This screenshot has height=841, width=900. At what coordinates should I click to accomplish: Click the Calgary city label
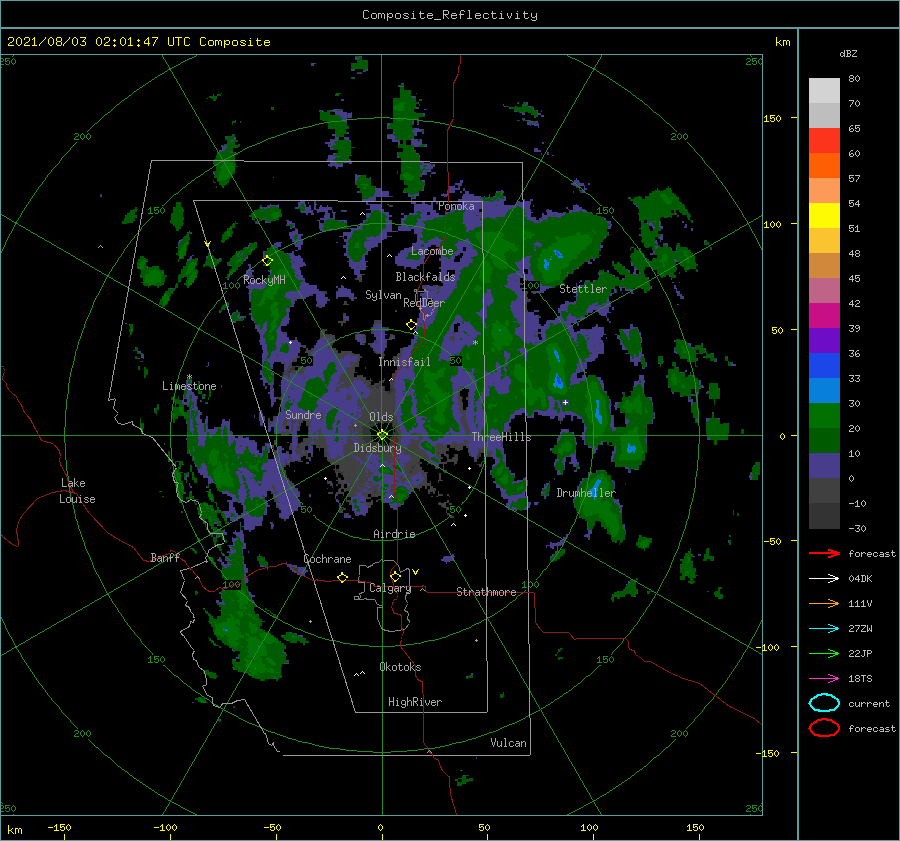pos(390,588)
